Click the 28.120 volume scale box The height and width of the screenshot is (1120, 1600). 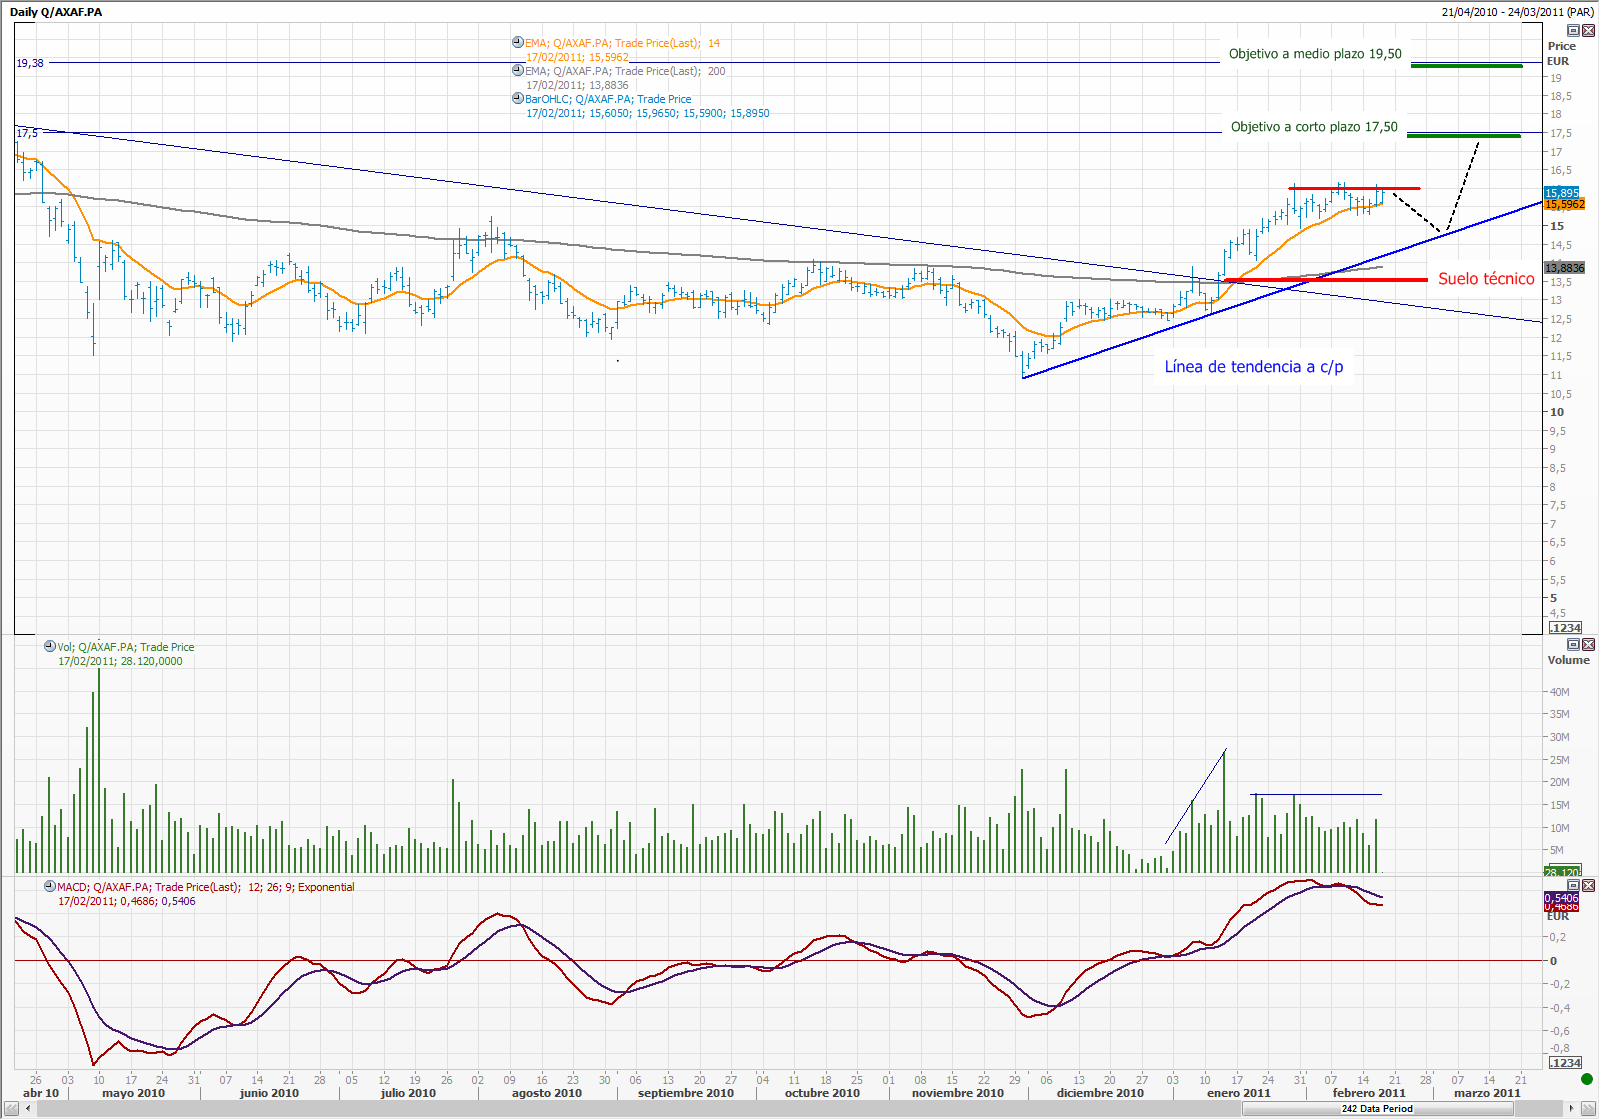(x=1563, y=872)
